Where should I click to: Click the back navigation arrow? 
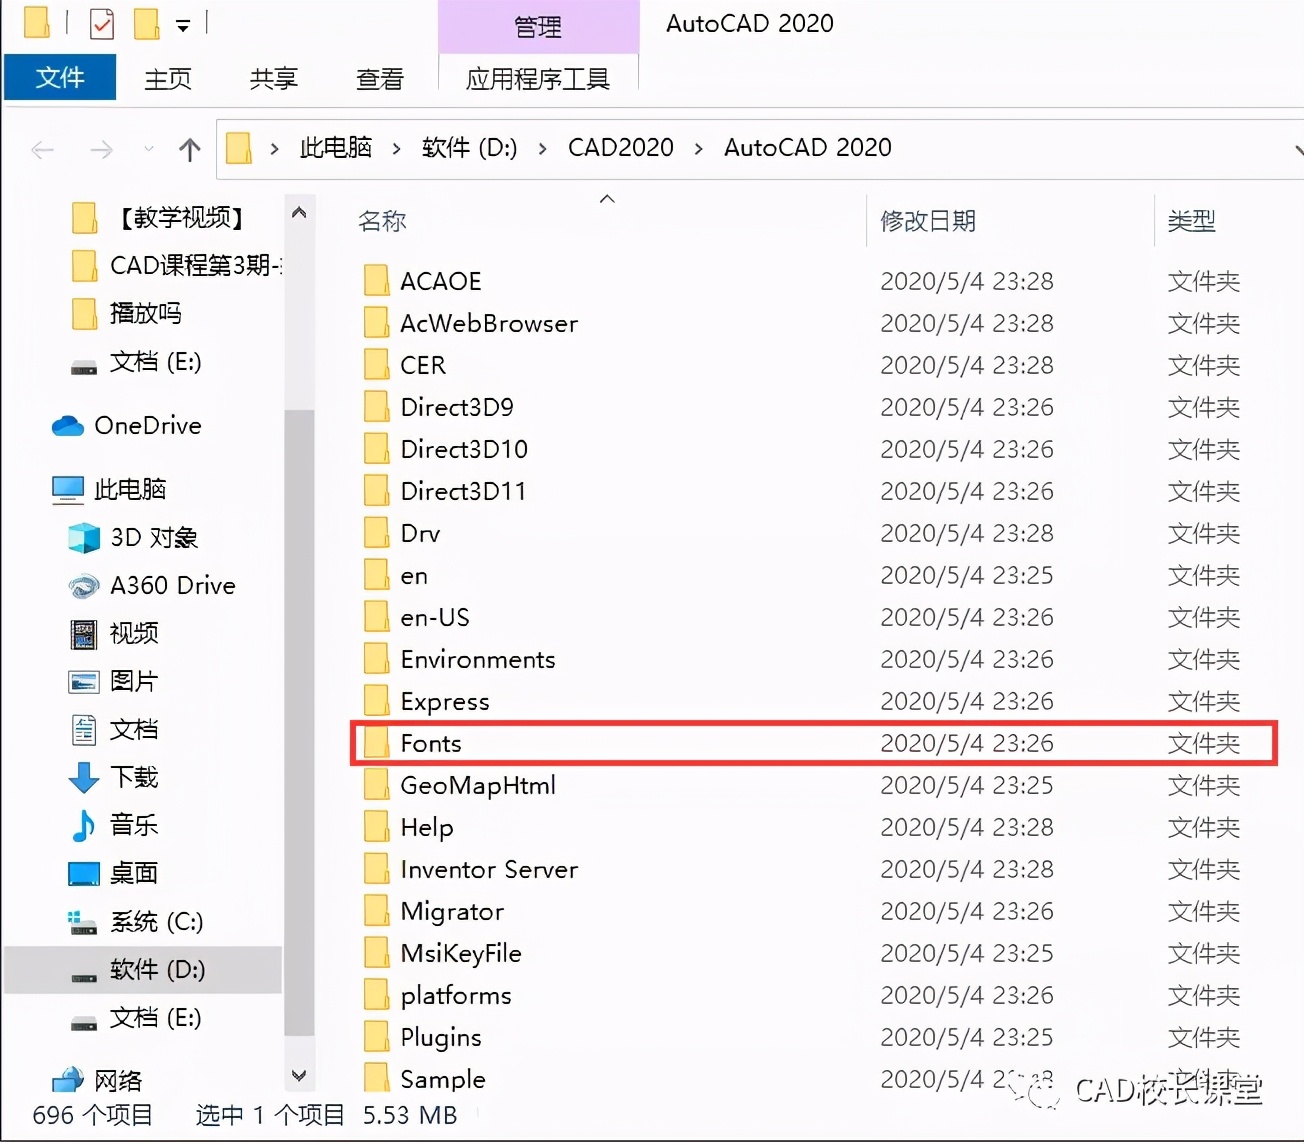(42, 149)
